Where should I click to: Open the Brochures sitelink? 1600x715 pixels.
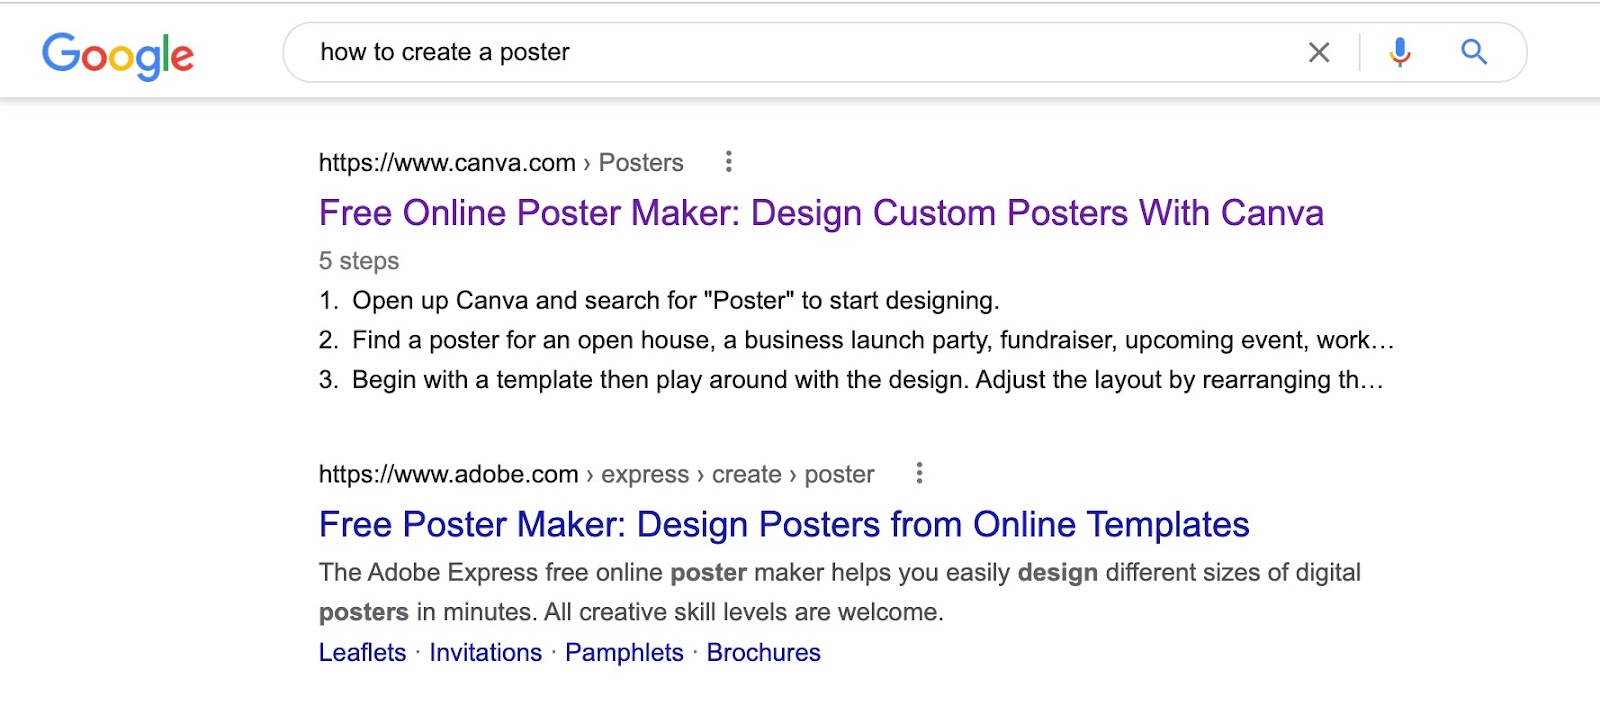click(x=763, y=653)
